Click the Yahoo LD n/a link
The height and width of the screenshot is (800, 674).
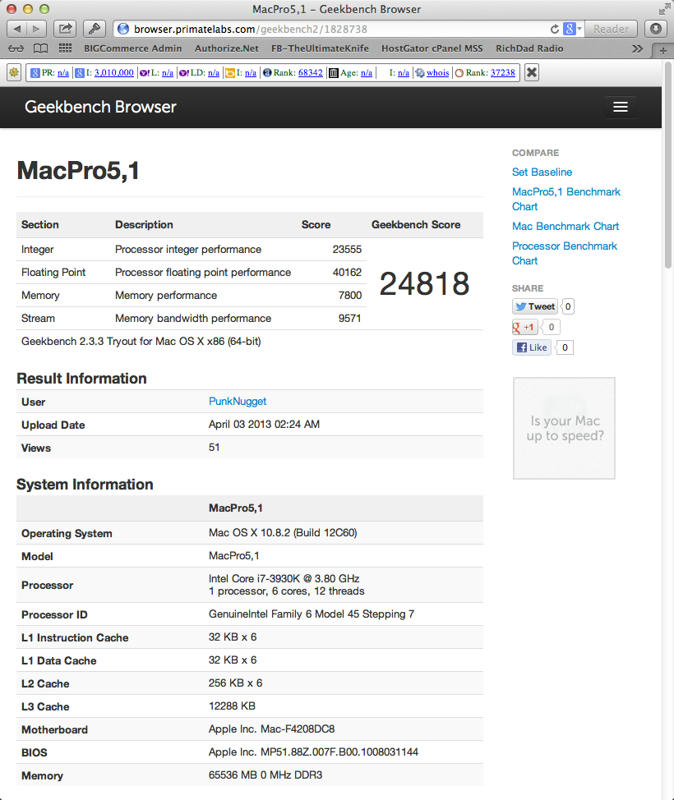[214, 73]
